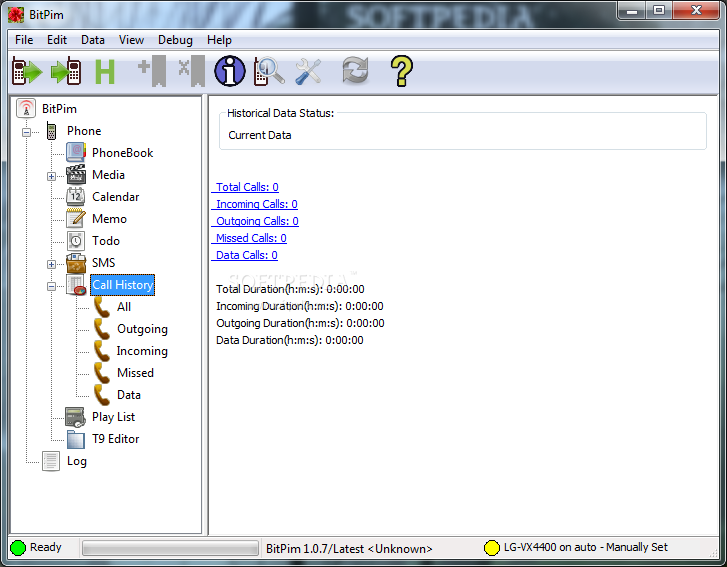Viewport: 727px width, 567px height.
Task: Select All under Call History
Action: 124,306
